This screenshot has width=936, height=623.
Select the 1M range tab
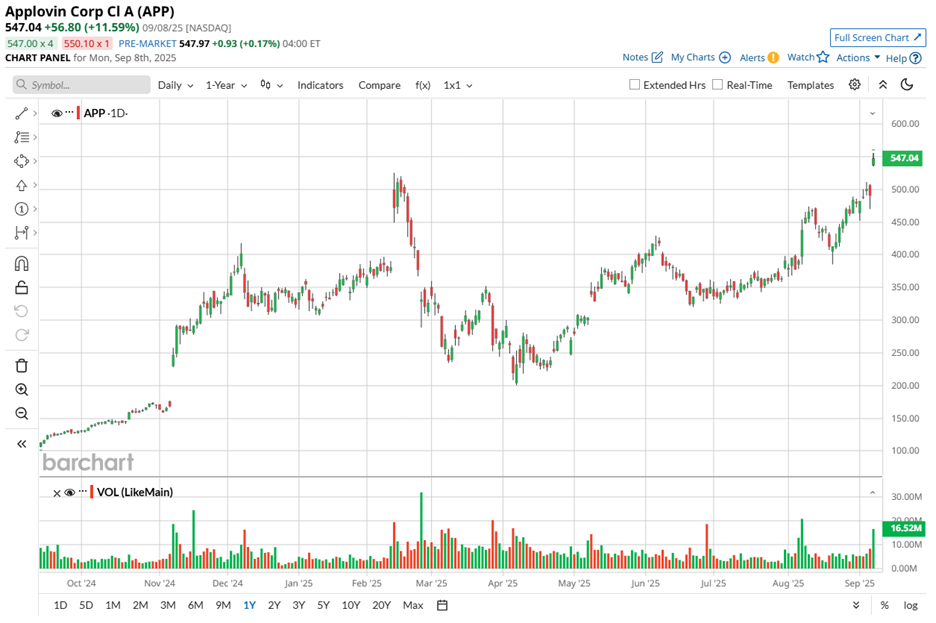tap(113, 606)
